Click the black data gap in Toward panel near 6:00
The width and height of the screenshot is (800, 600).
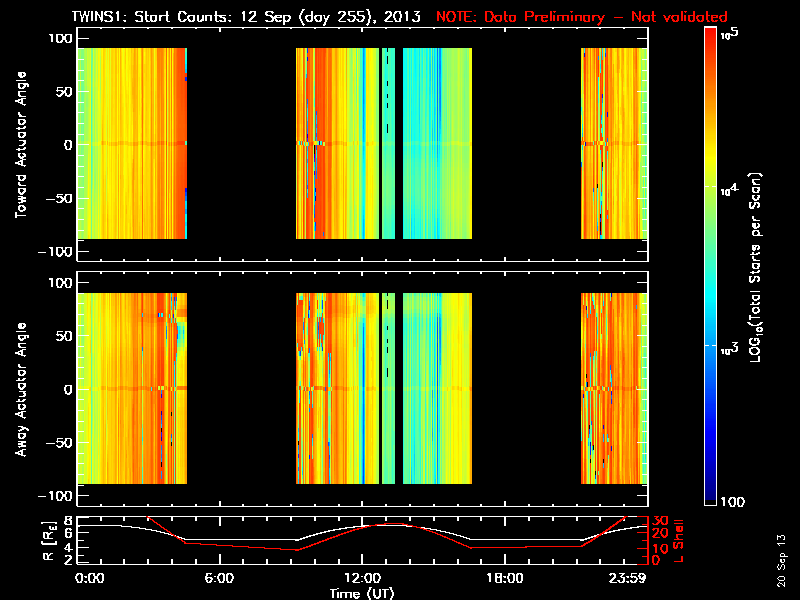(x=241, y=143)
